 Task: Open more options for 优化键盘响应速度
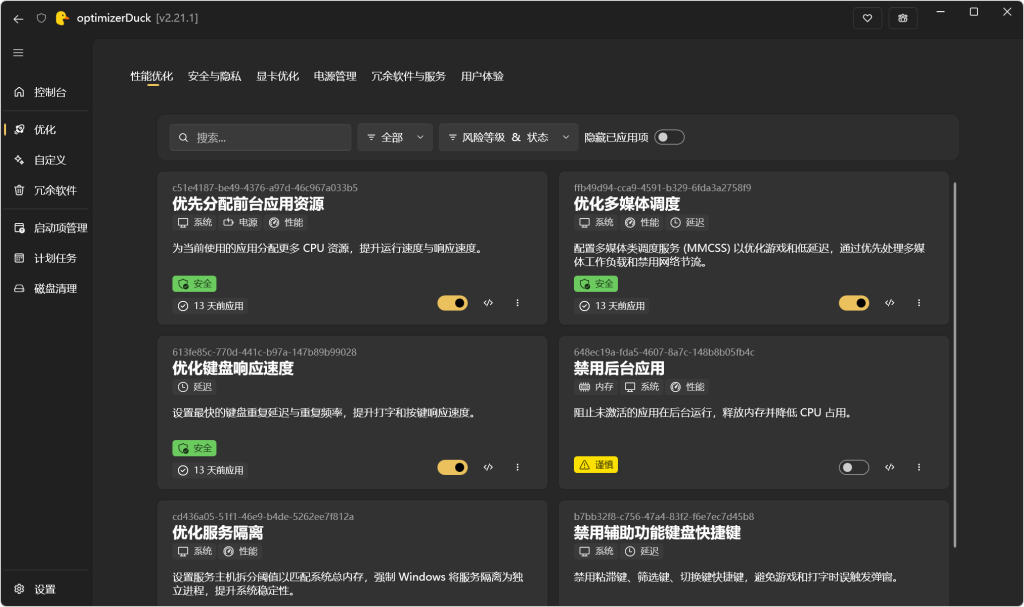point(517,467)
